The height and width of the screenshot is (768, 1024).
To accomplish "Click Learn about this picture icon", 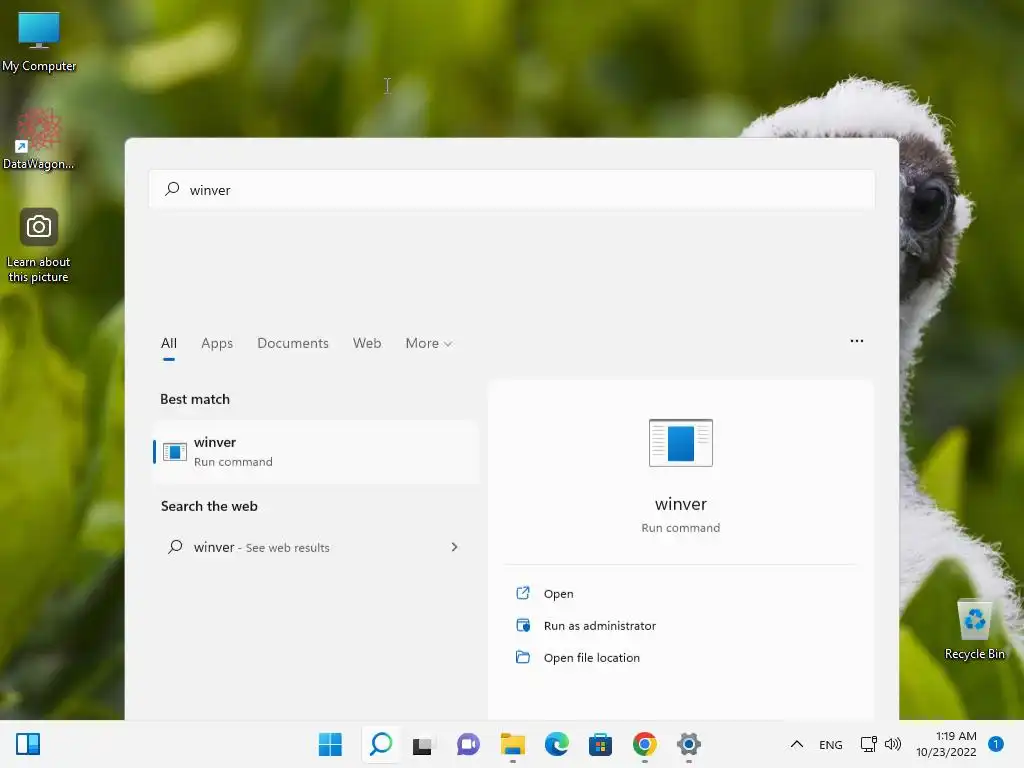I will (x=39, y=246).
